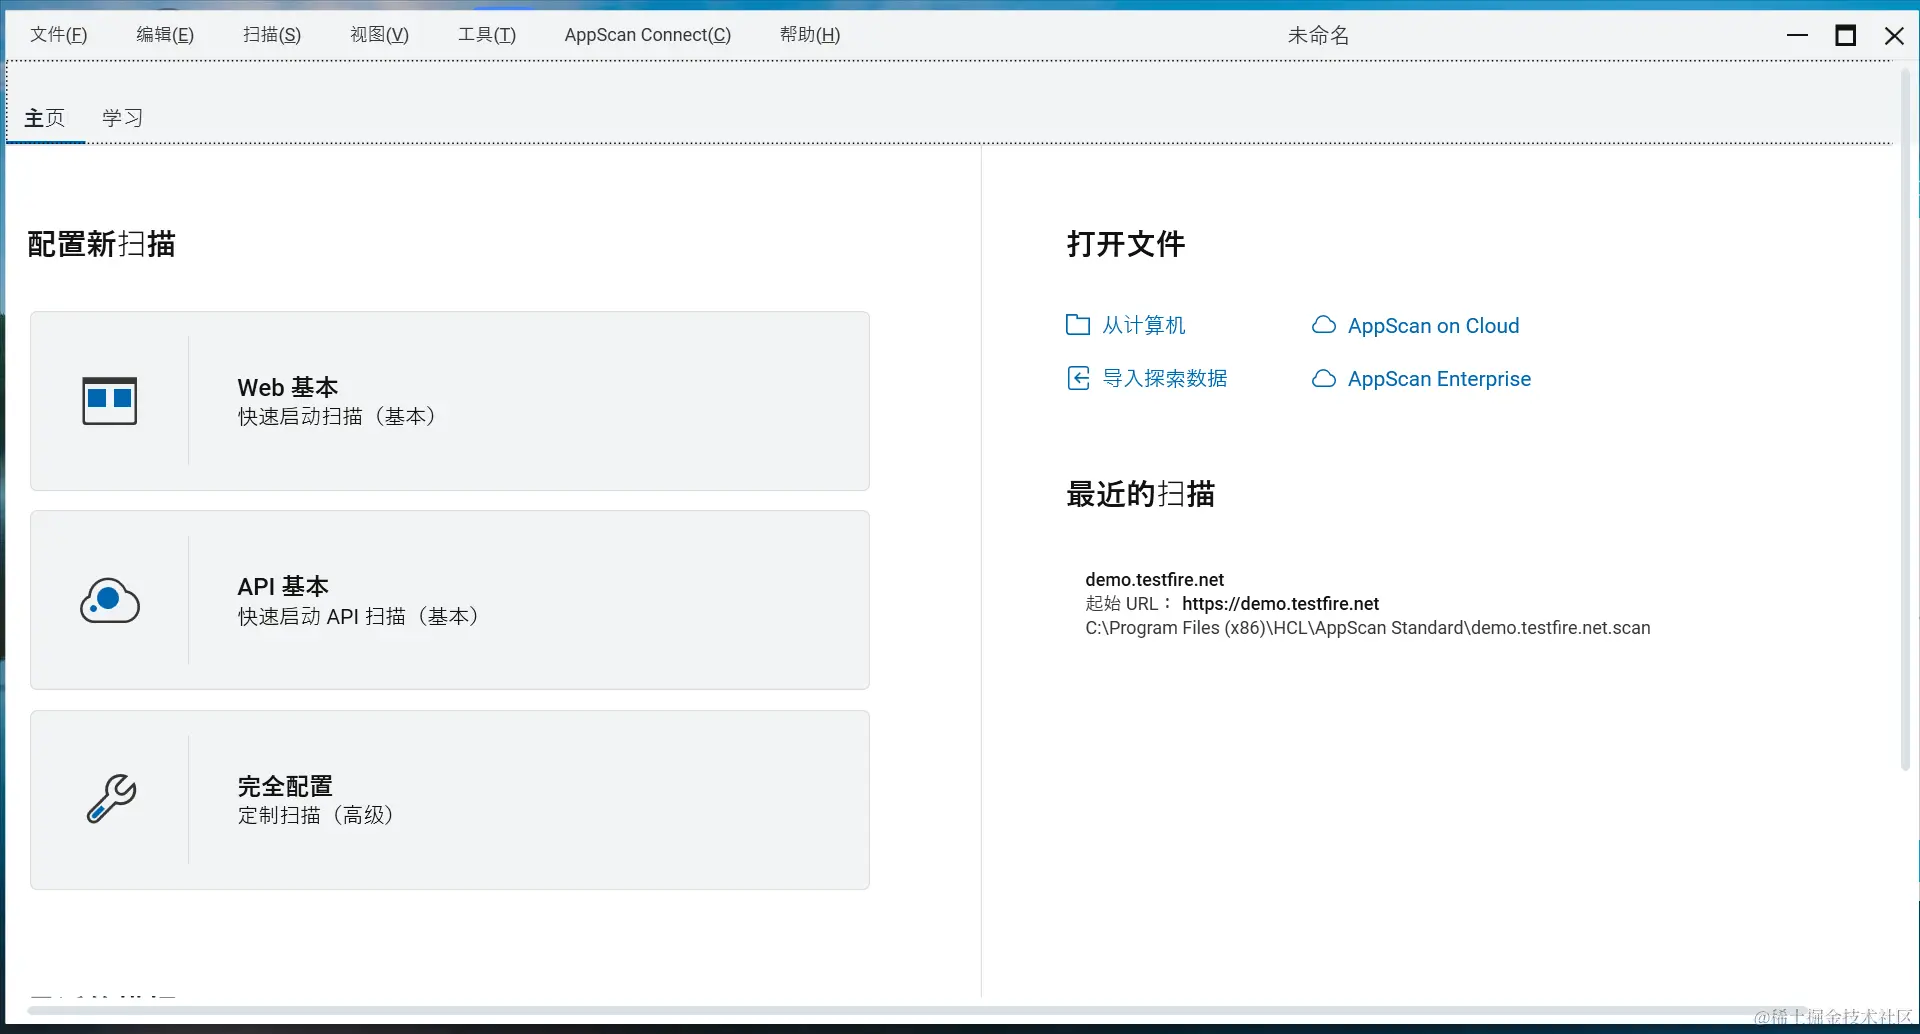1920x1034 pixels.
Task: Open recent scan demo.testfire.net
Action: 1155,580
